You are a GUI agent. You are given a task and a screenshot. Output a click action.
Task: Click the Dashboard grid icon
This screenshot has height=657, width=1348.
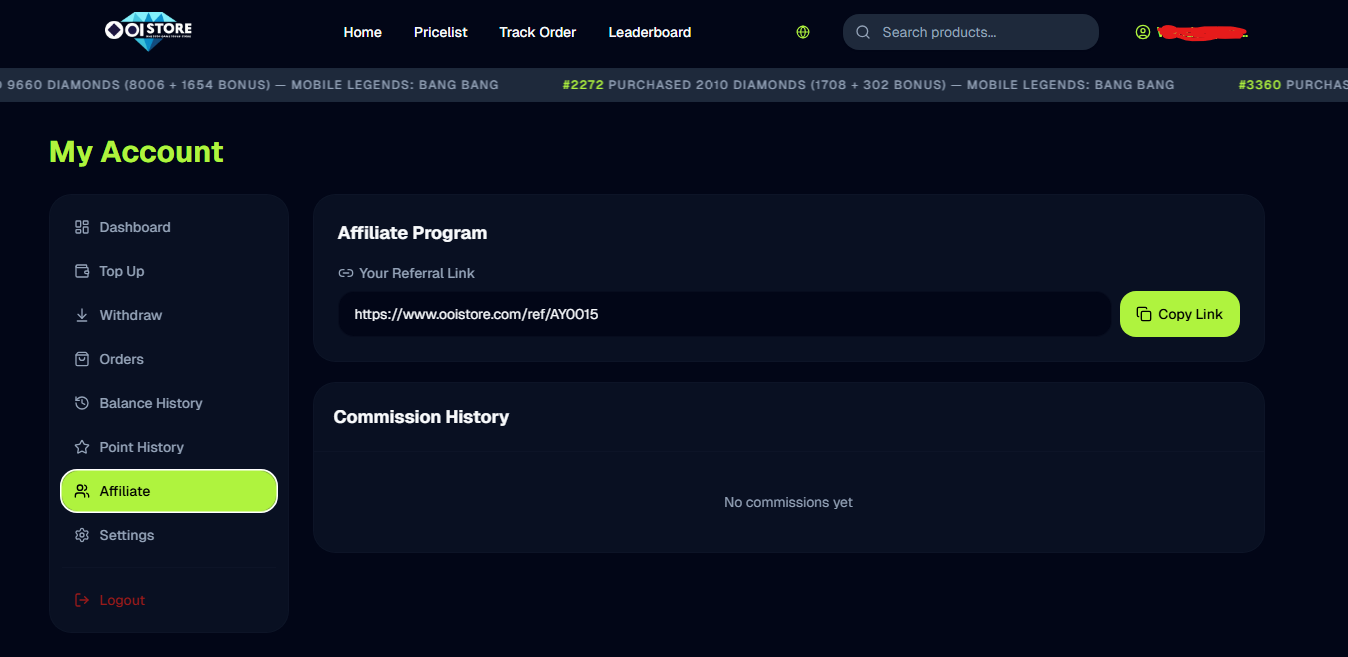click(82, 227)
